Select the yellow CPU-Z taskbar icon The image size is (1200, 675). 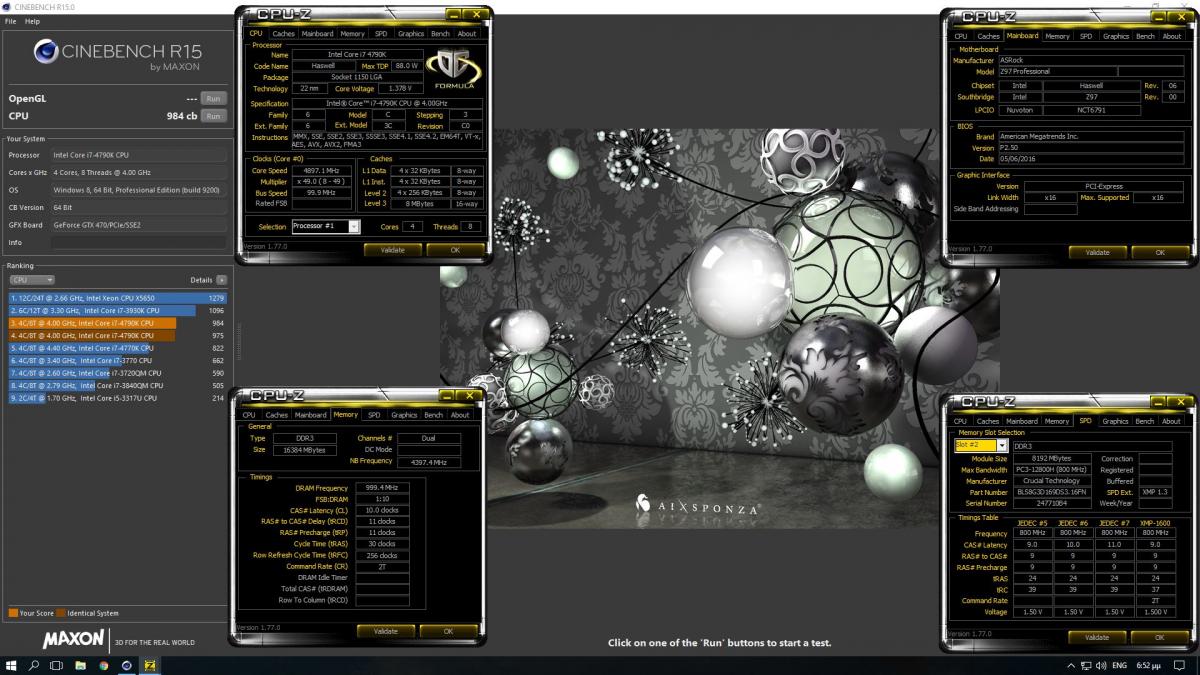coord(150,665)
